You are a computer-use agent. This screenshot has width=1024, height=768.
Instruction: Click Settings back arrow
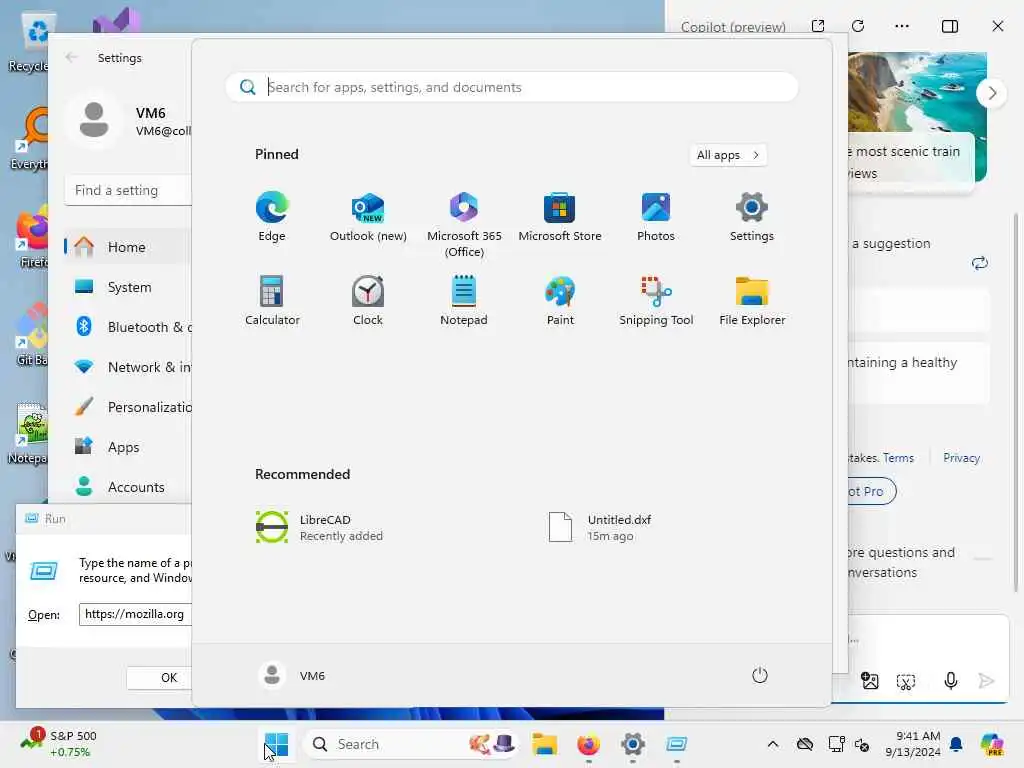pyautogui.click(x=71, y=57)
